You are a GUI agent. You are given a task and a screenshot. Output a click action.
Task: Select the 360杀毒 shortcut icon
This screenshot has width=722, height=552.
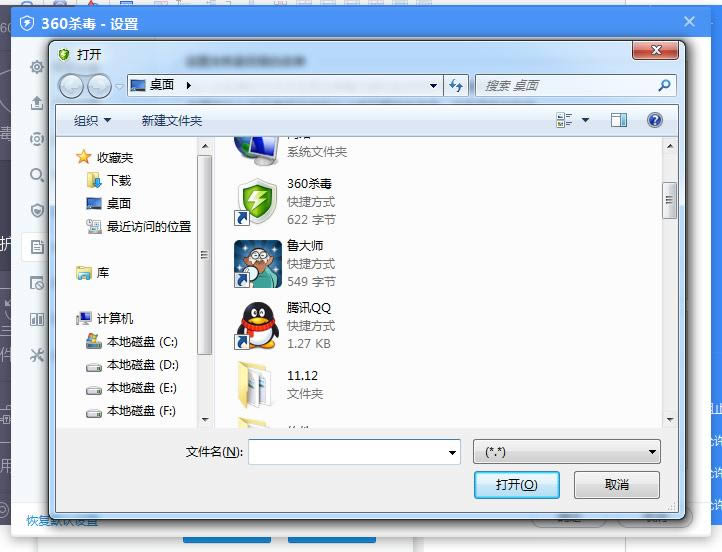[x=257, y=201]
